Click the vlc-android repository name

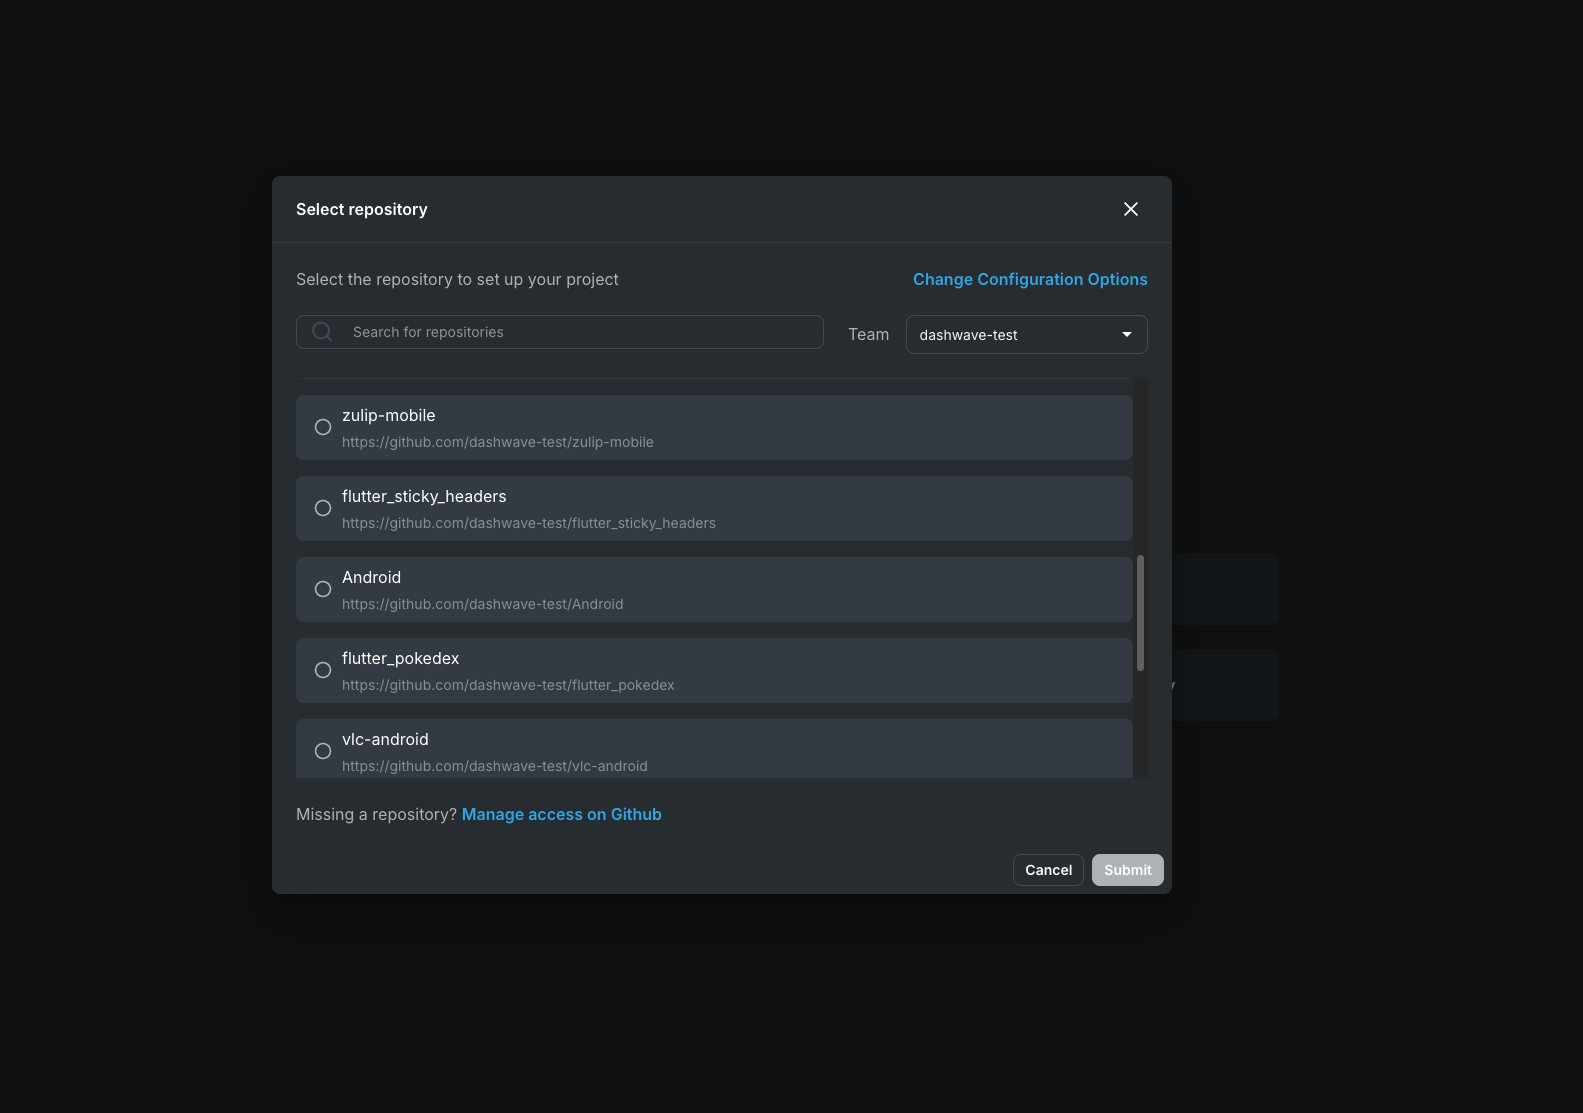(385, 739)
